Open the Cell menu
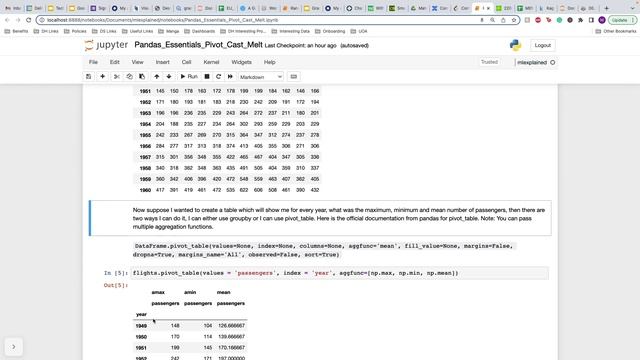The width and height of the screenshot is (640, 360). [187, 62]
